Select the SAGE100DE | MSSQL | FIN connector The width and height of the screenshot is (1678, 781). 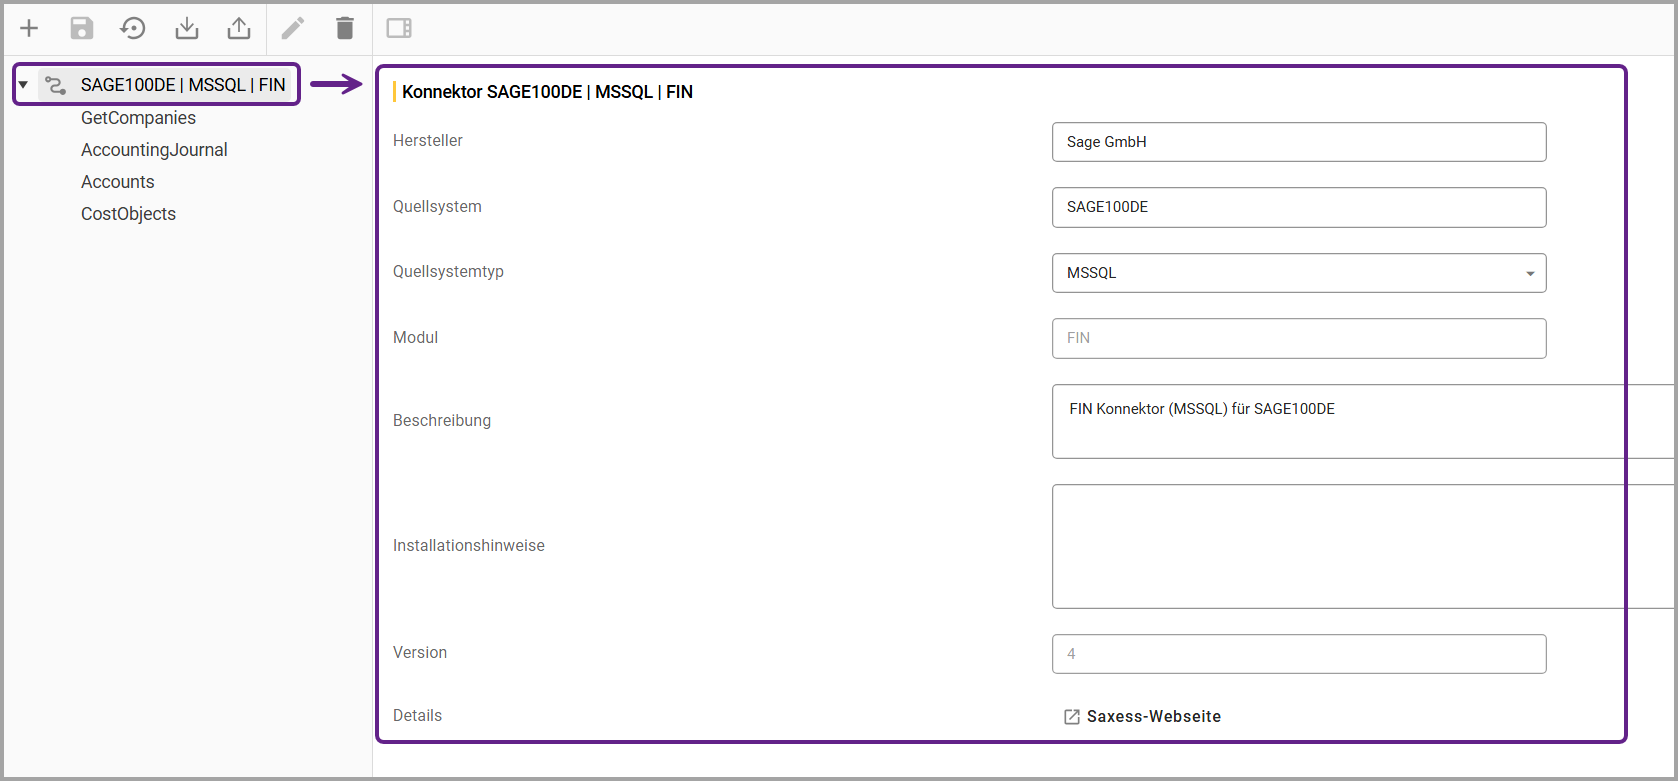(182, 85)
